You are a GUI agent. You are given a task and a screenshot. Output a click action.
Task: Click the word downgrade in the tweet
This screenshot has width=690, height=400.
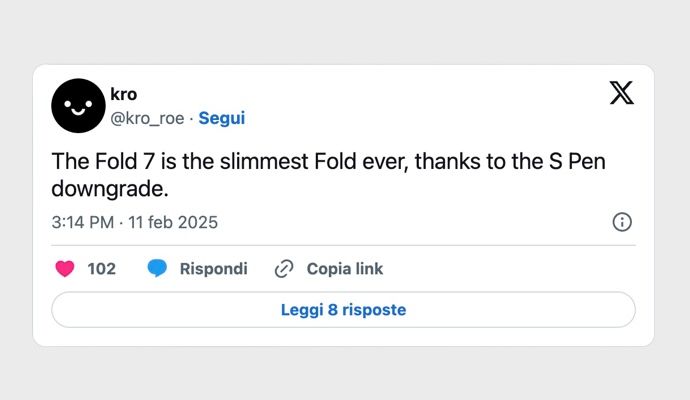coord(110,189)
